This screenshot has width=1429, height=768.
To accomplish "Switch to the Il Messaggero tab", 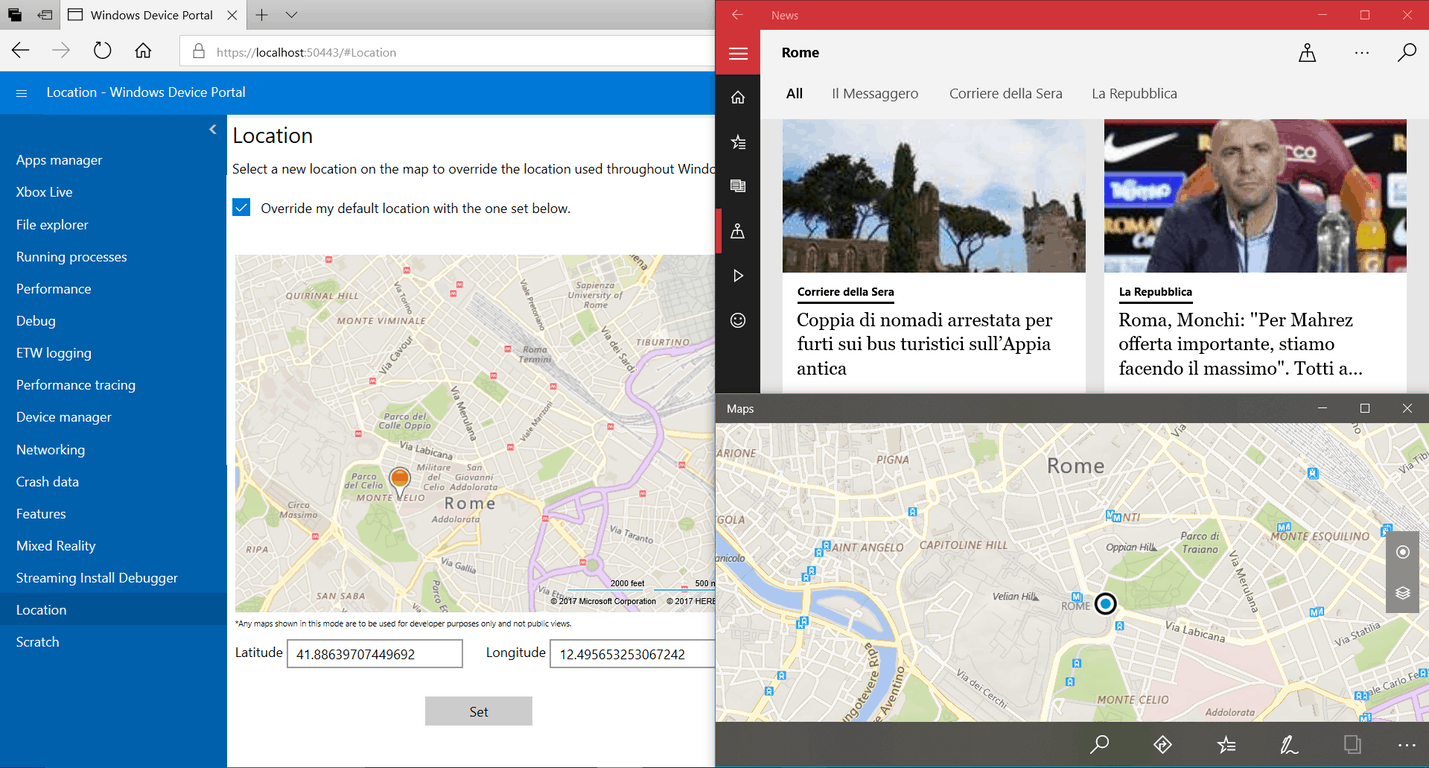I will pyautogui.click(x=875, y=93).
